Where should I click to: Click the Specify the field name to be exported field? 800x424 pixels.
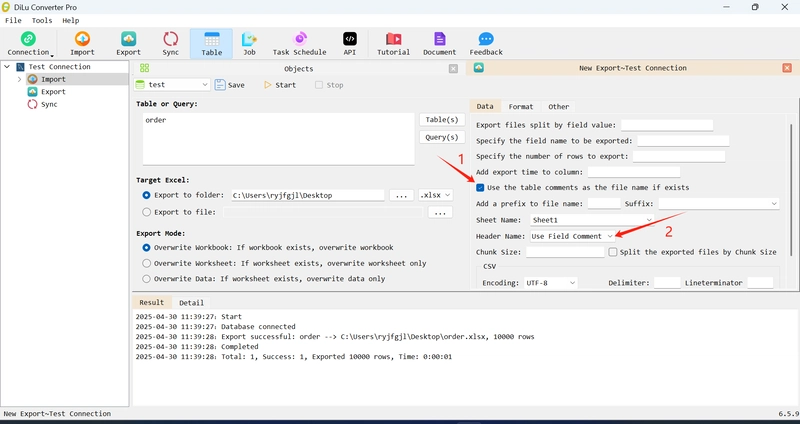[x=683, y=141]
